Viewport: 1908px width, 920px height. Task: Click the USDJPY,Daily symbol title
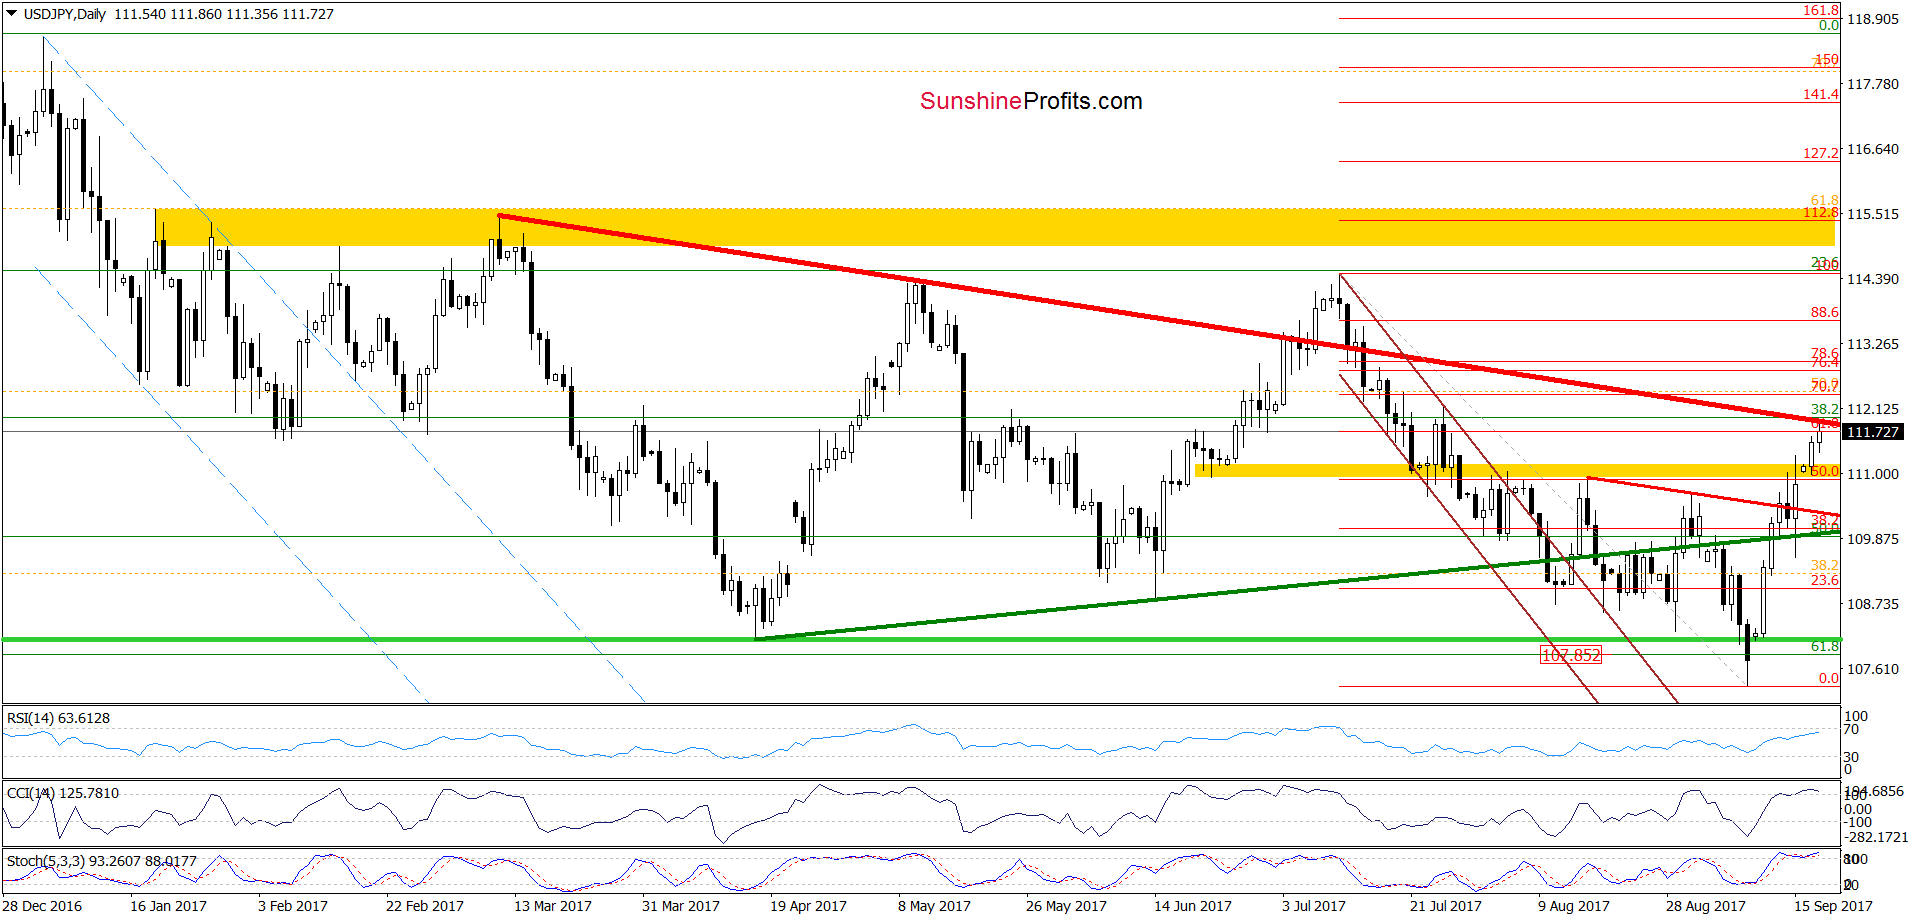point(65,14)
